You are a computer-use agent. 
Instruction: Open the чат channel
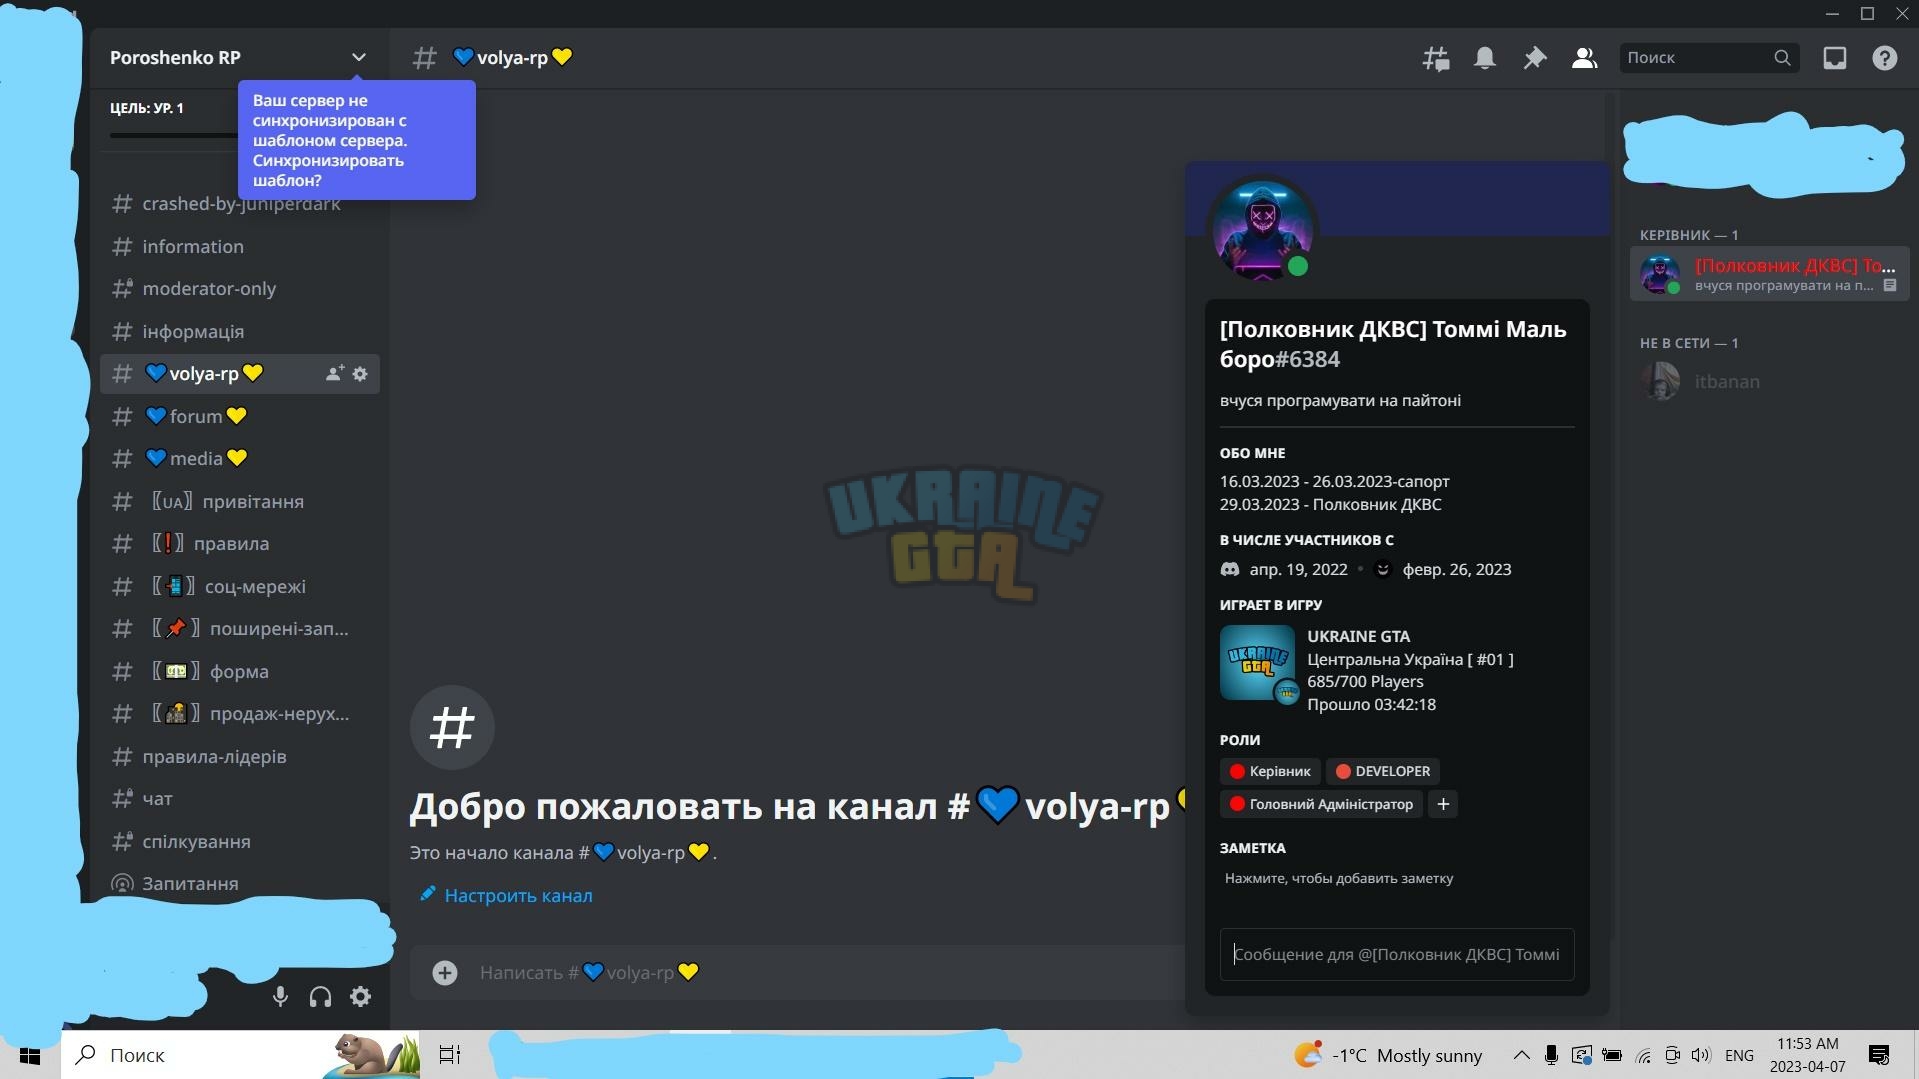point(240,798)
